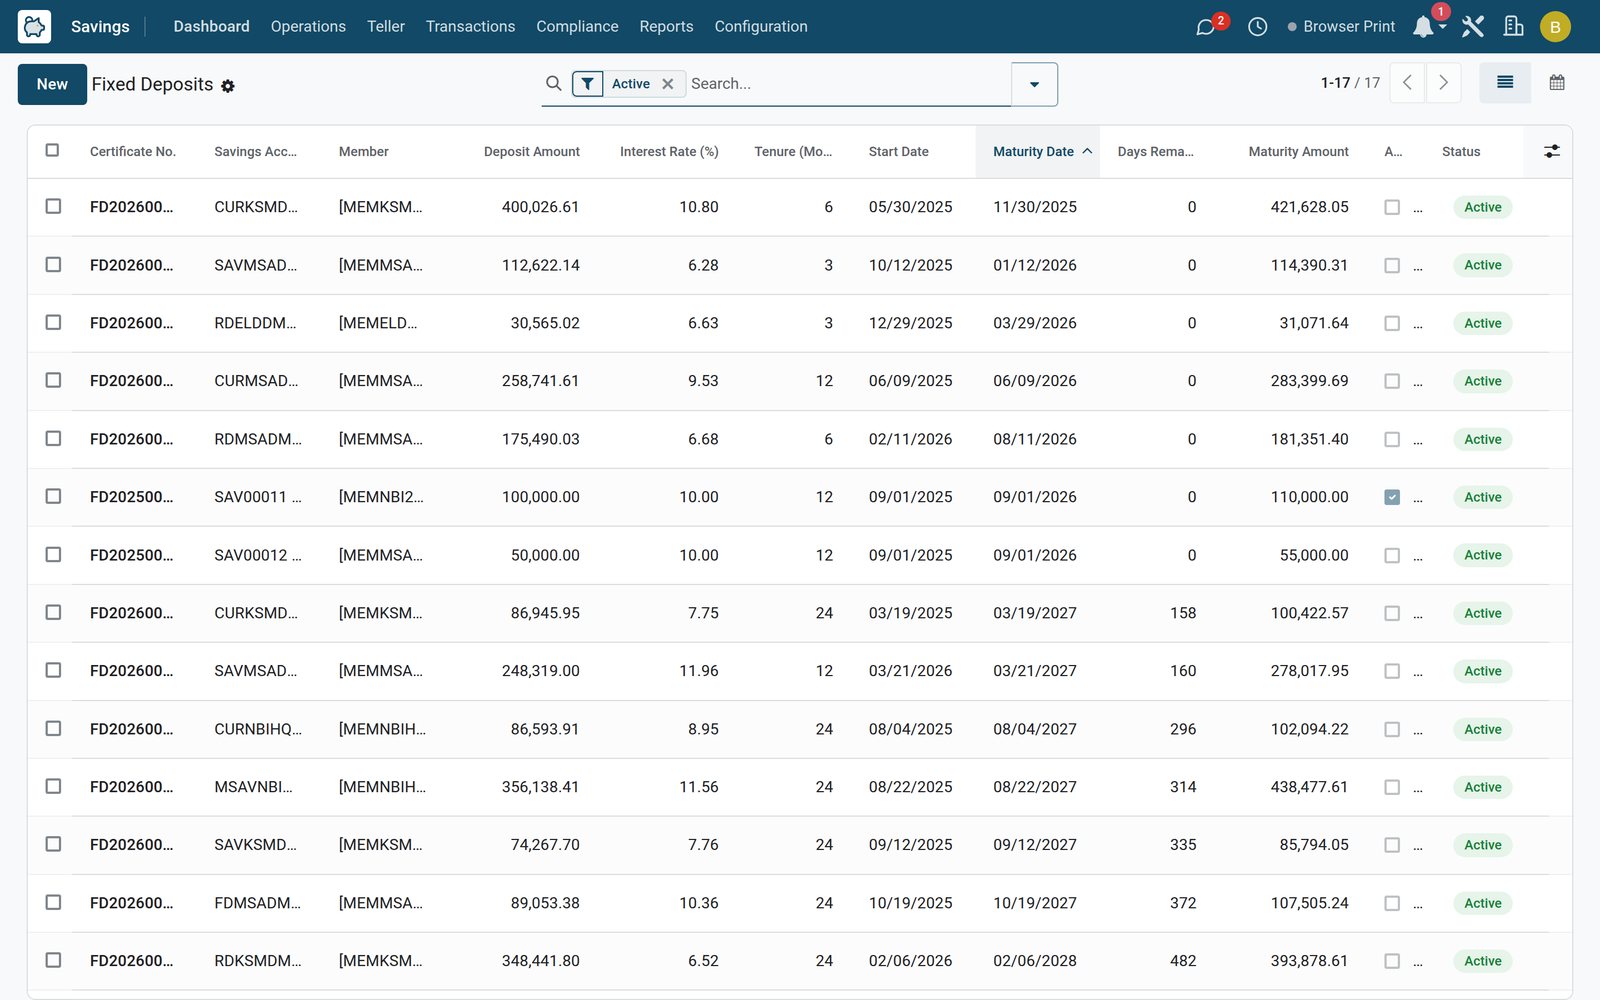1600x1000 pixels.
Task: Open the Savings app home icon
Action: (x=34, y=27)
